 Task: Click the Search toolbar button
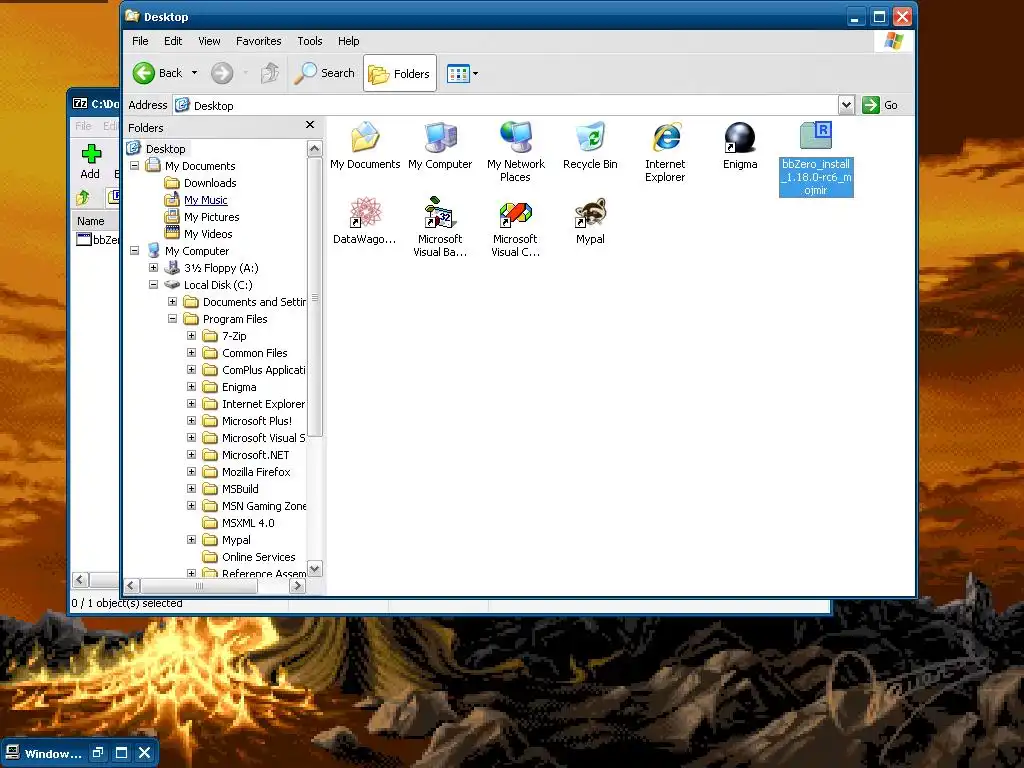(325, 73)
